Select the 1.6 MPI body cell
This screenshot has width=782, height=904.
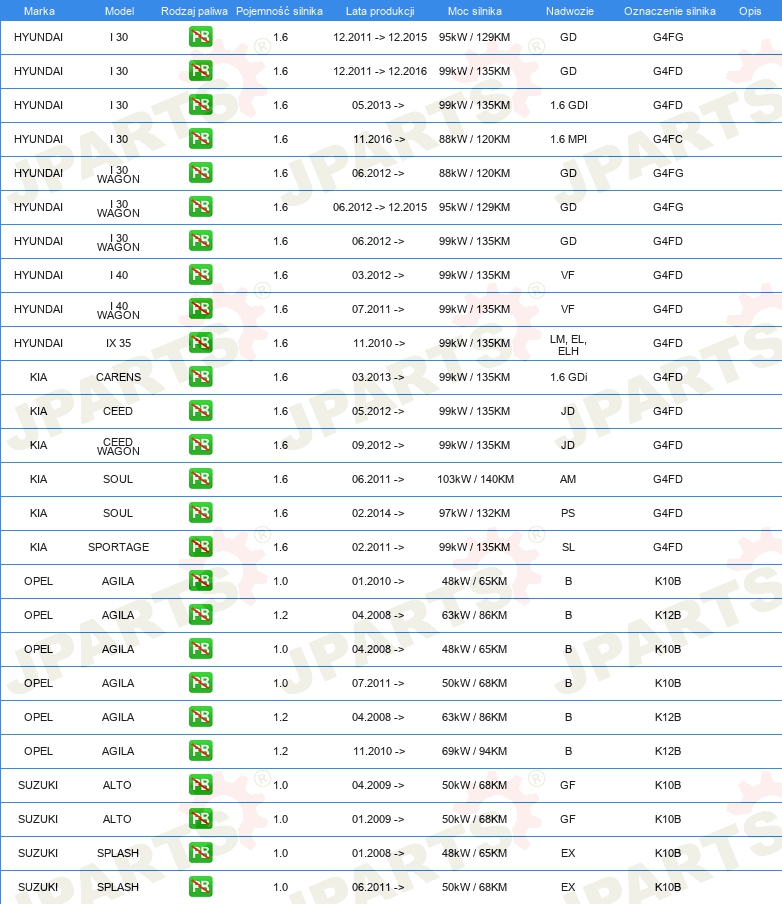[569, 139]
